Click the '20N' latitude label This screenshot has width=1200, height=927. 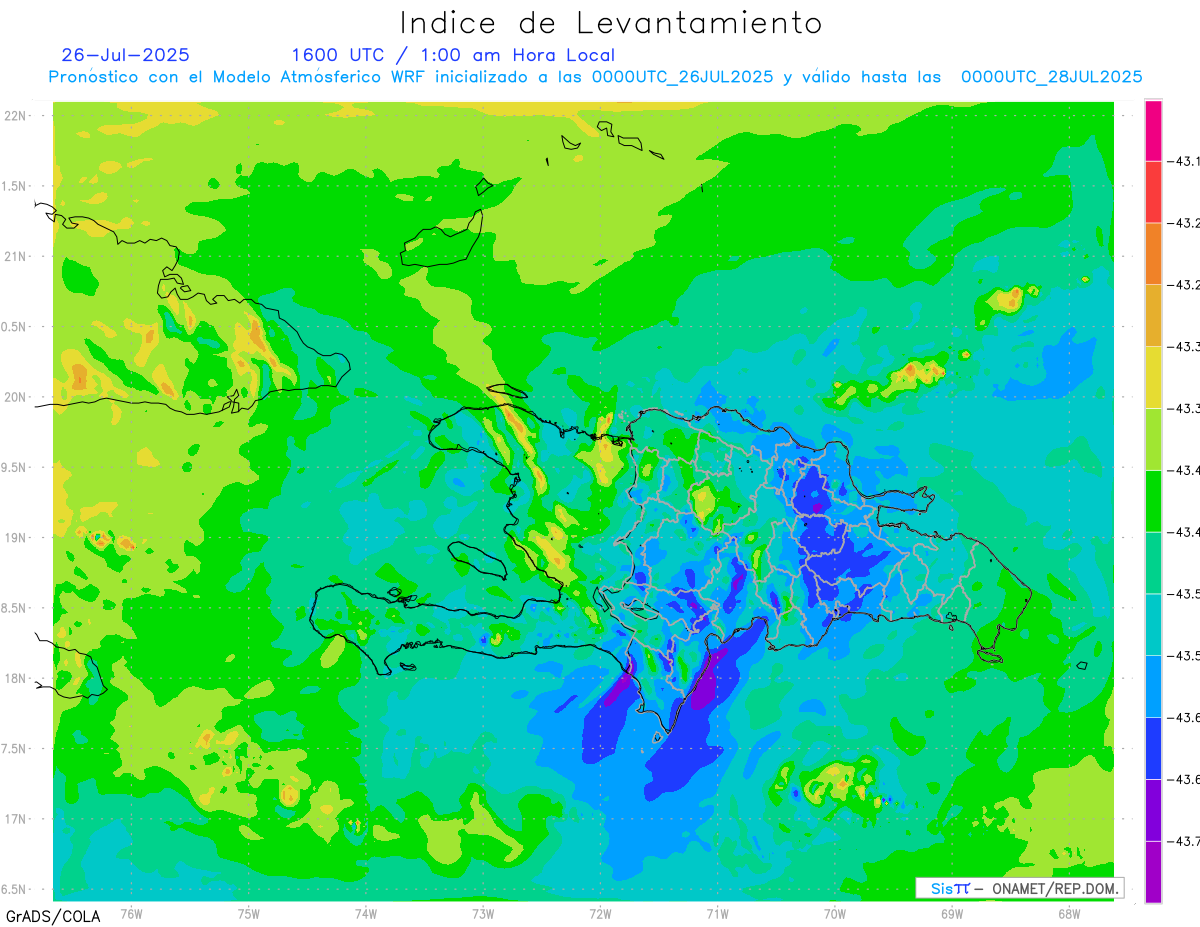(17, 397)
